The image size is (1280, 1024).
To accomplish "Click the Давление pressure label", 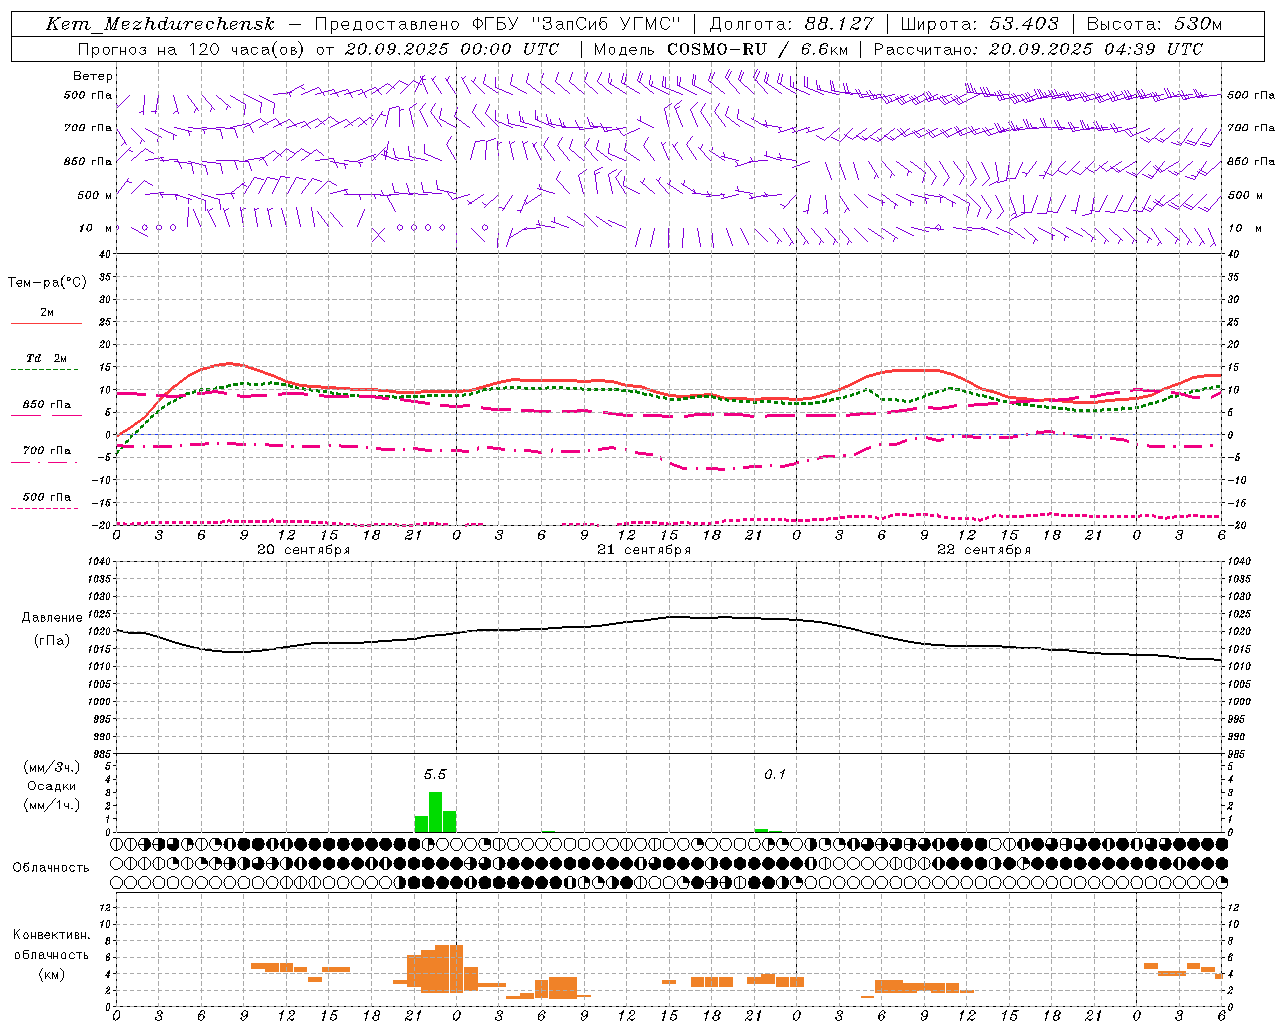I will click(52, 618).
